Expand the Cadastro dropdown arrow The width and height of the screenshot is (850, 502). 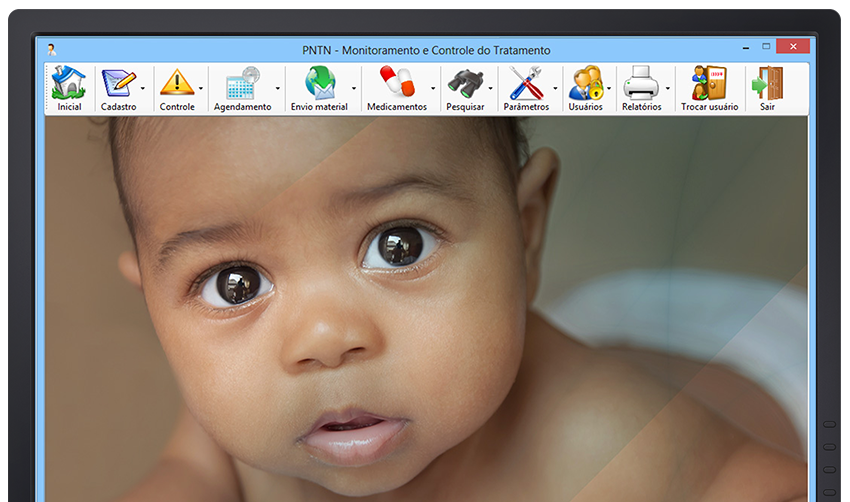coord(143,89)
